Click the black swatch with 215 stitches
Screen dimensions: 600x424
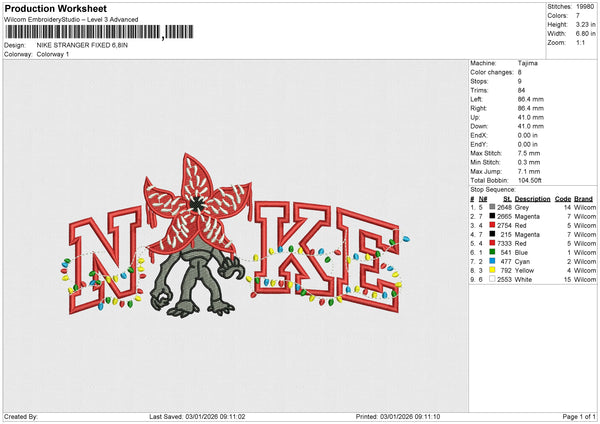click(492, 234)
